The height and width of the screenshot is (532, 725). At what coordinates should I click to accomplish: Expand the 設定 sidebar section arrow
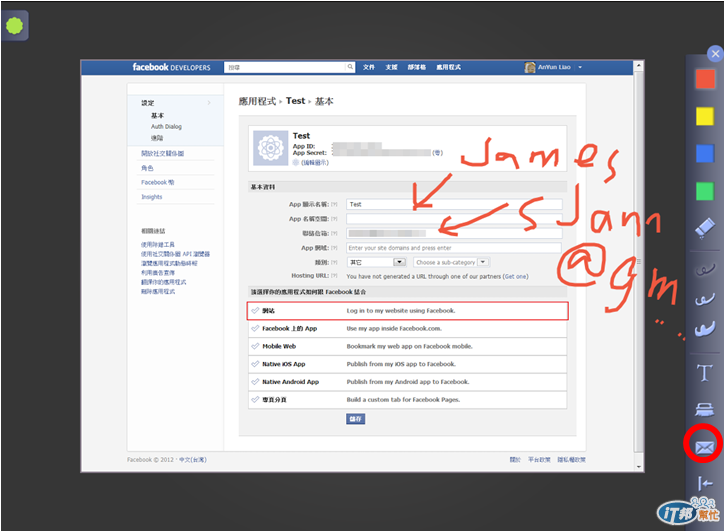tap(209, 103)
